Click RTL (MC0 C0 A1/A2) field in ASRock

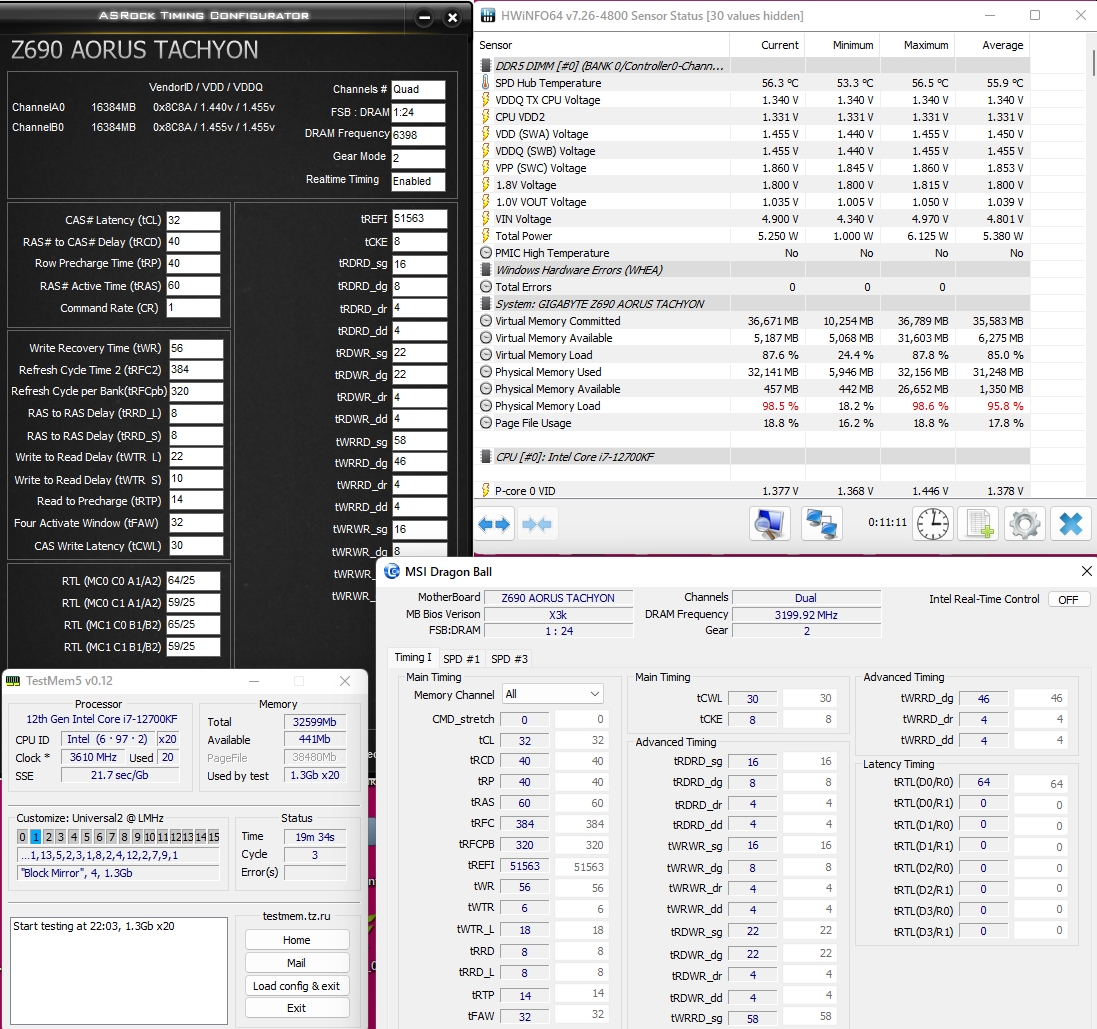coord(193,581)
